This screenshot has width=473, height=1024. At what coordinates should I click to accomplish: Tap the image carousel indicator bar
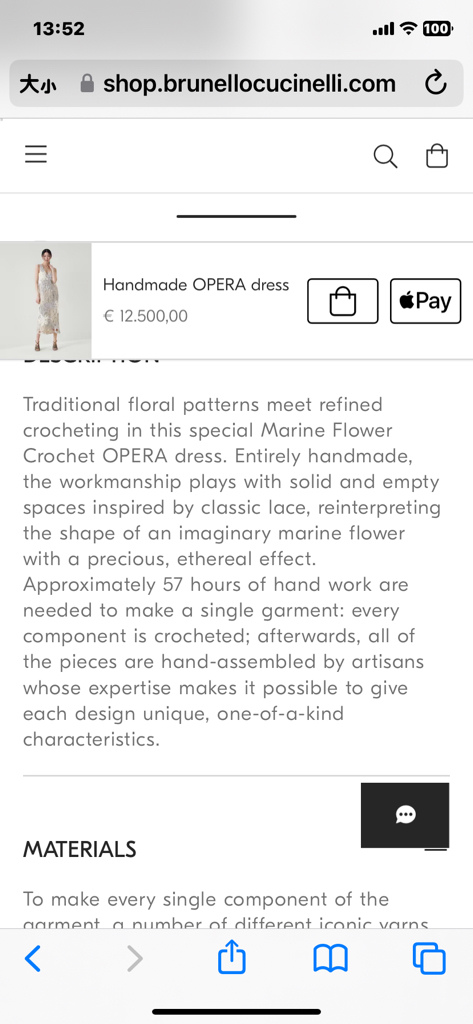[x=236, y=216]
